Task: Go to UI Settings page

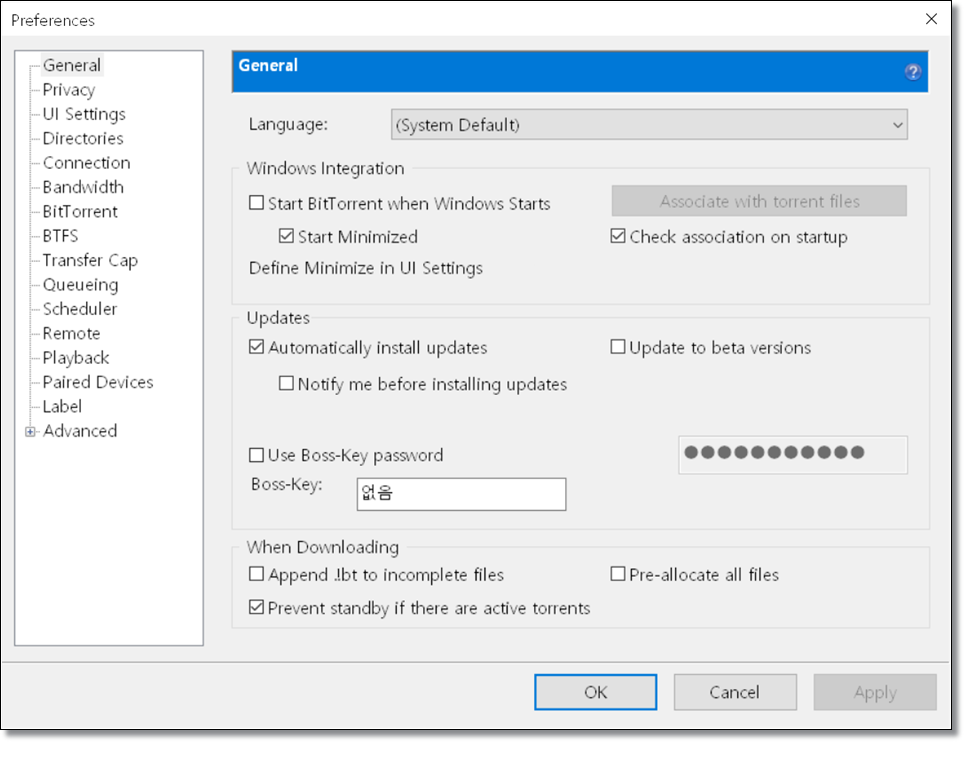Action: pos(84,114)
